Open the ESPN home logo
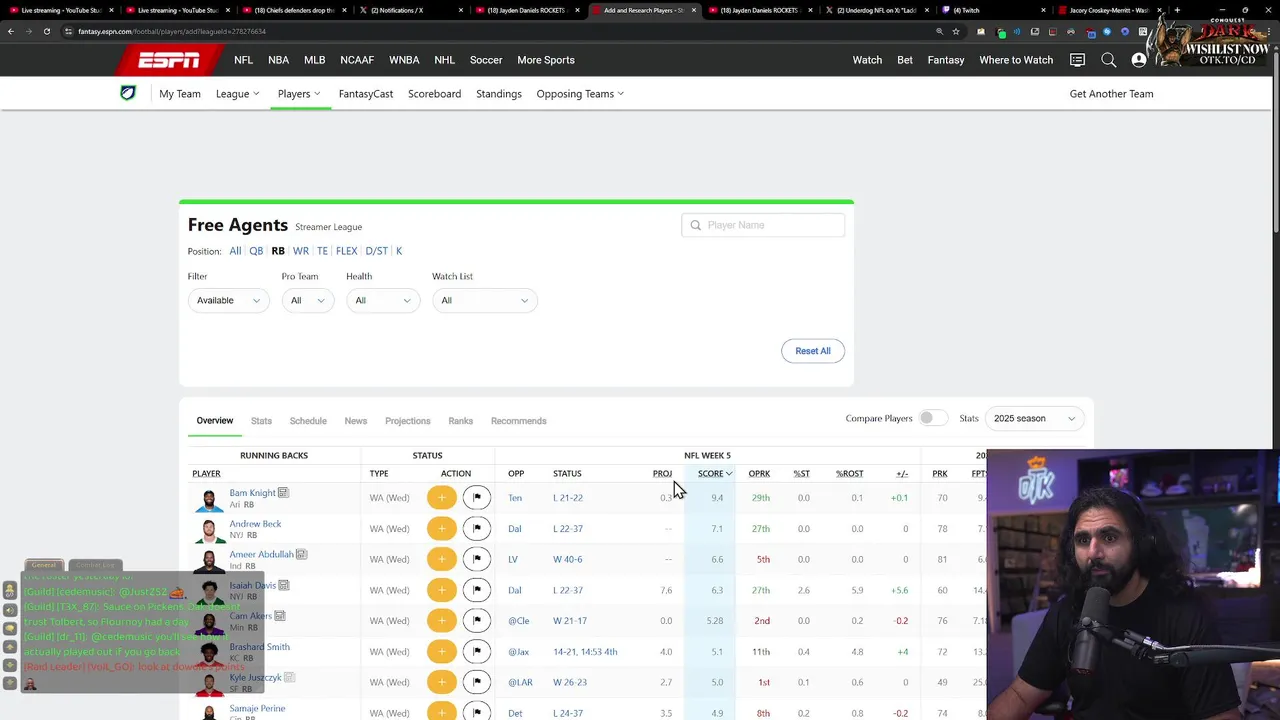The image size is (1280, 720). tap(168, 60)
